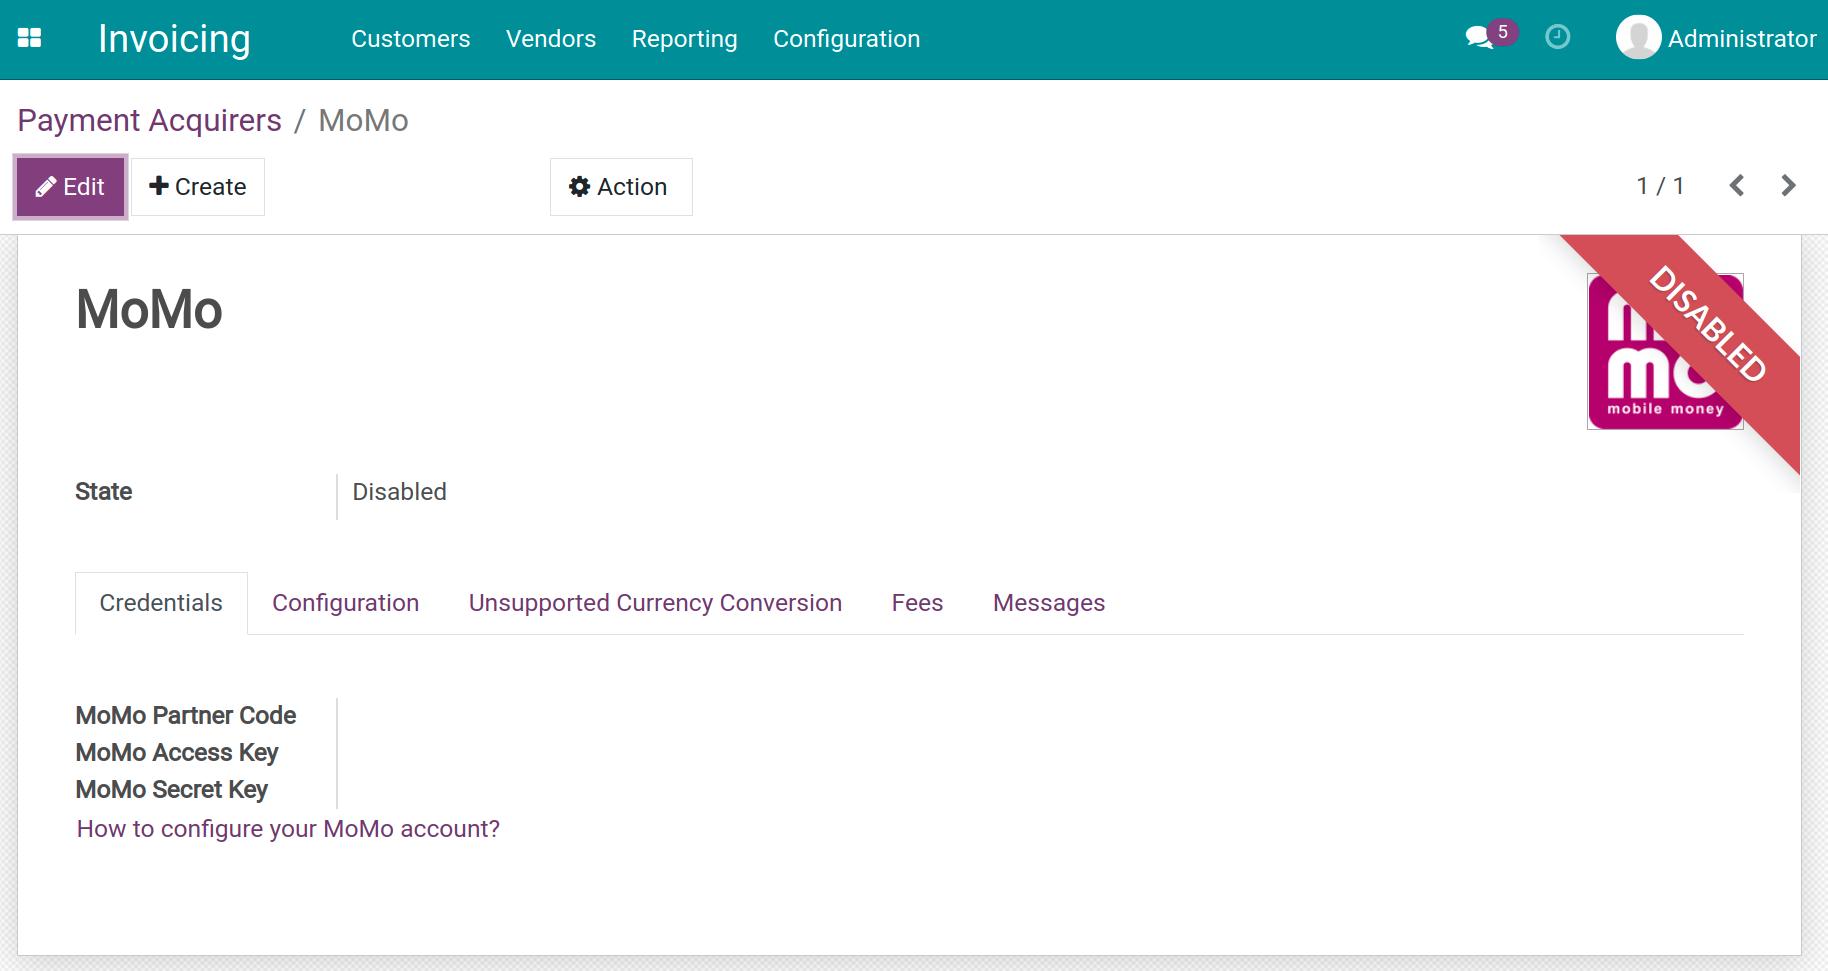Open the Action gear menu
This screenshot has height=971, width=1828.
click(620, 186)
